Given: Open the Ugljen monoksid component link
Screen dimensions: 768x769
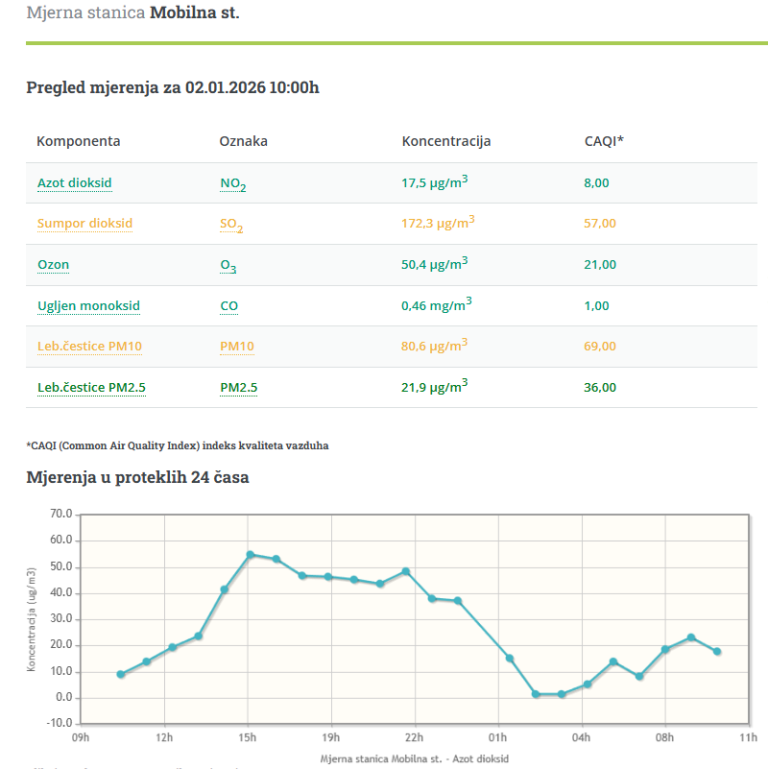Looking at the screenshot, I should (88, 306).
